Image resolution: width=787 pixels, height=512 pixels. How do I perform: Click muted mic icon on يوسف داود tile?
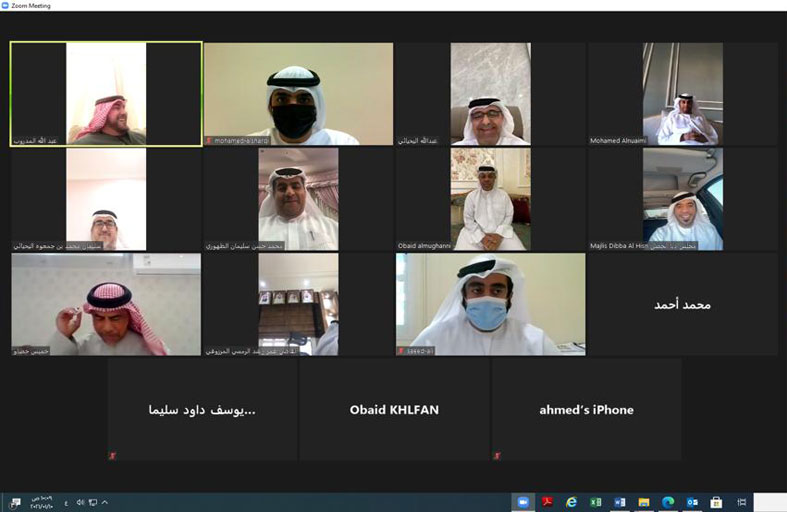[112, 456]
